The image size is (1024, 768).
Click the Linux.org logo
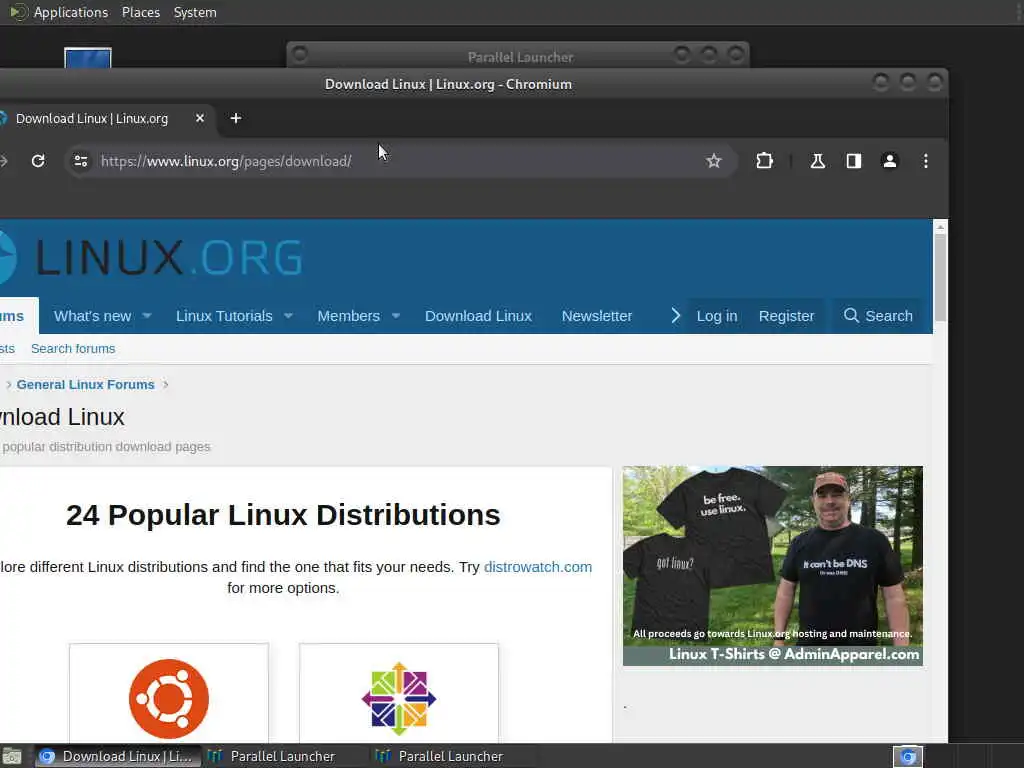point(152,257)
